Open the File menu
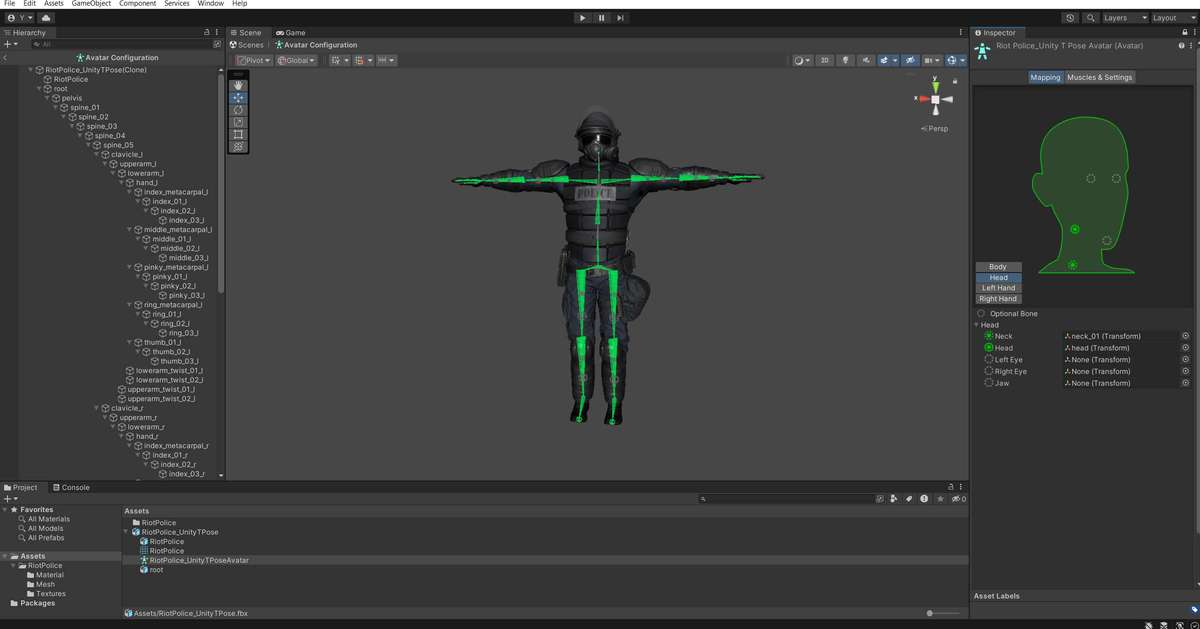 (9, 4)
